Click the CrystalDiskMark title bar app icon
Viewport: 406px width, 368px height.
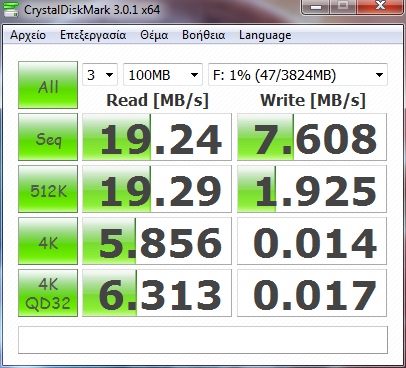(x=10, y=9)
